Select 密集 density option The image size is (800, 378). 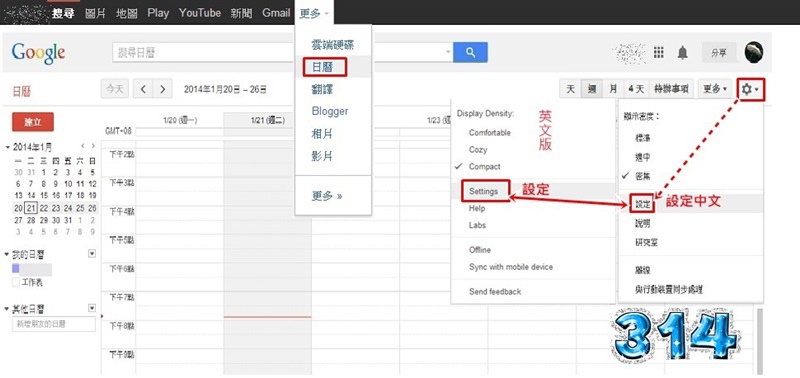coord(642,176)
